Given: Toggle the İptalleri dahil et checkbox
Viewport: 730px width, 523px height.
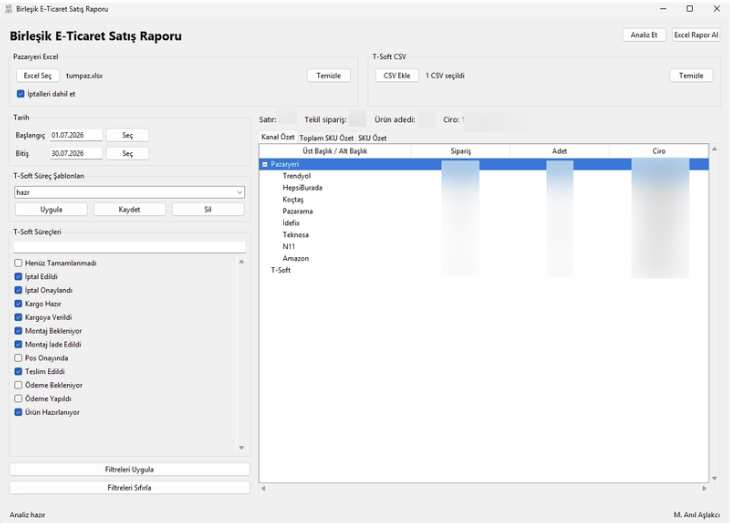Looking at the screenshot, I should click(20, 94).
